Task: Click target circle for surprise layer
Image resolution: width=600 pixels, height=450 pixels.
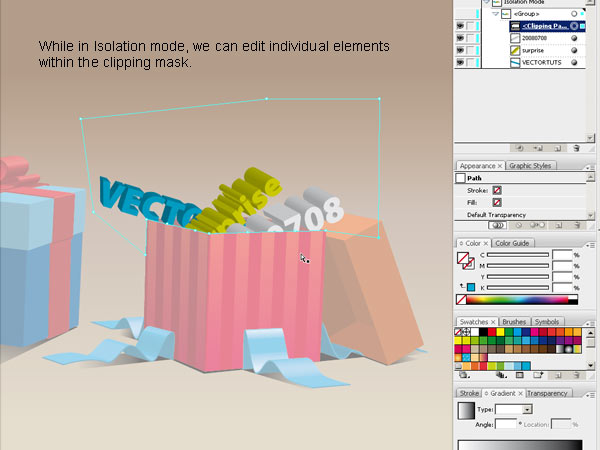Action: [x=574, y=51]
